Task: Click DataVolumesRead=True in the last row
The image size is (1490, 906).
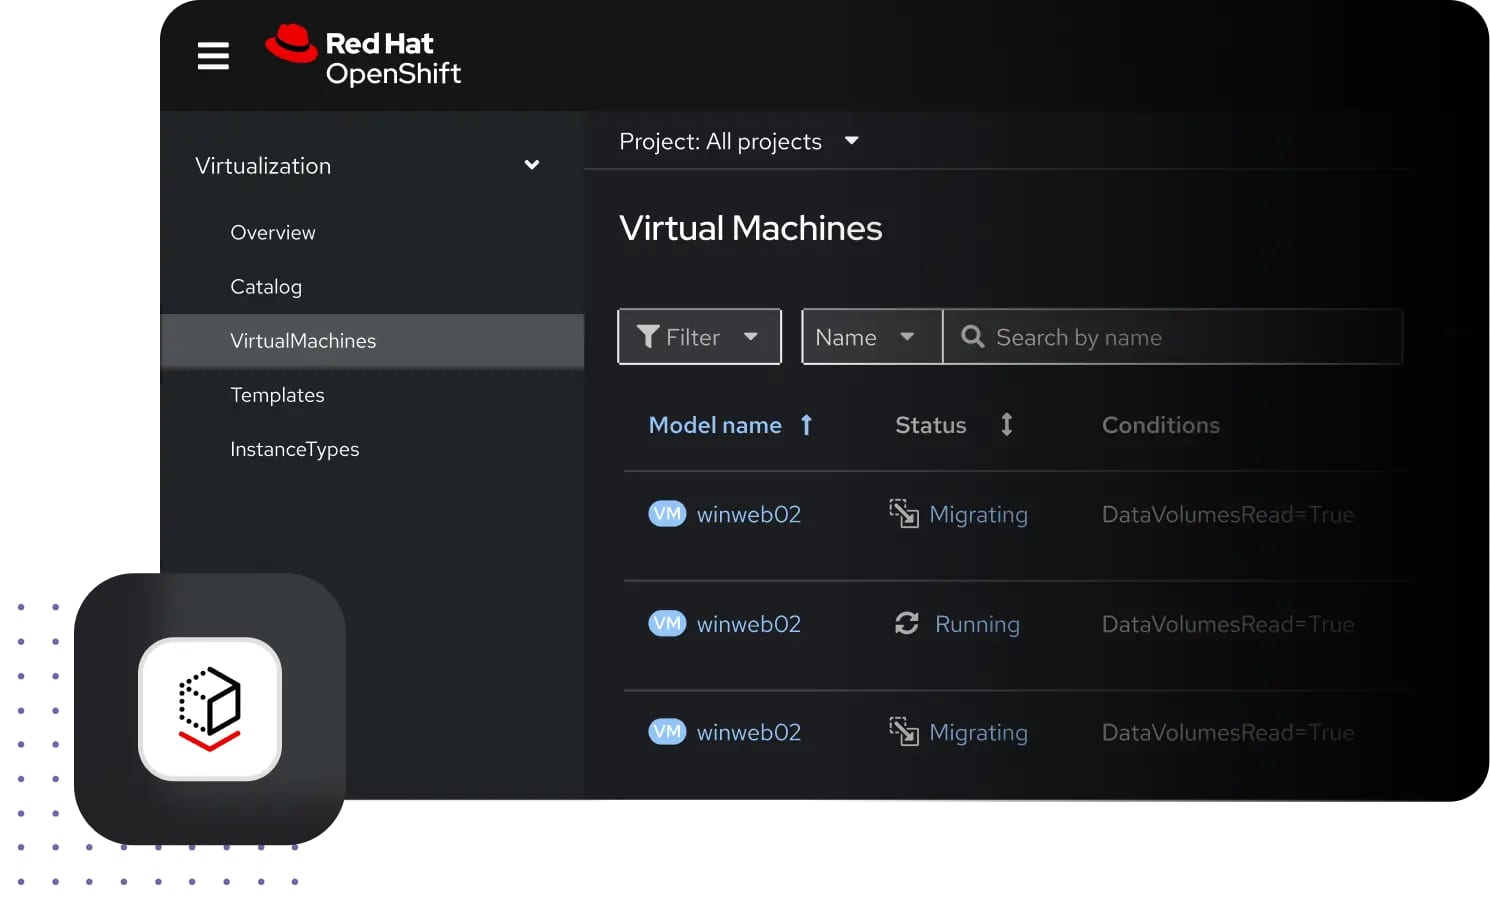Action: coord(1228,732)
